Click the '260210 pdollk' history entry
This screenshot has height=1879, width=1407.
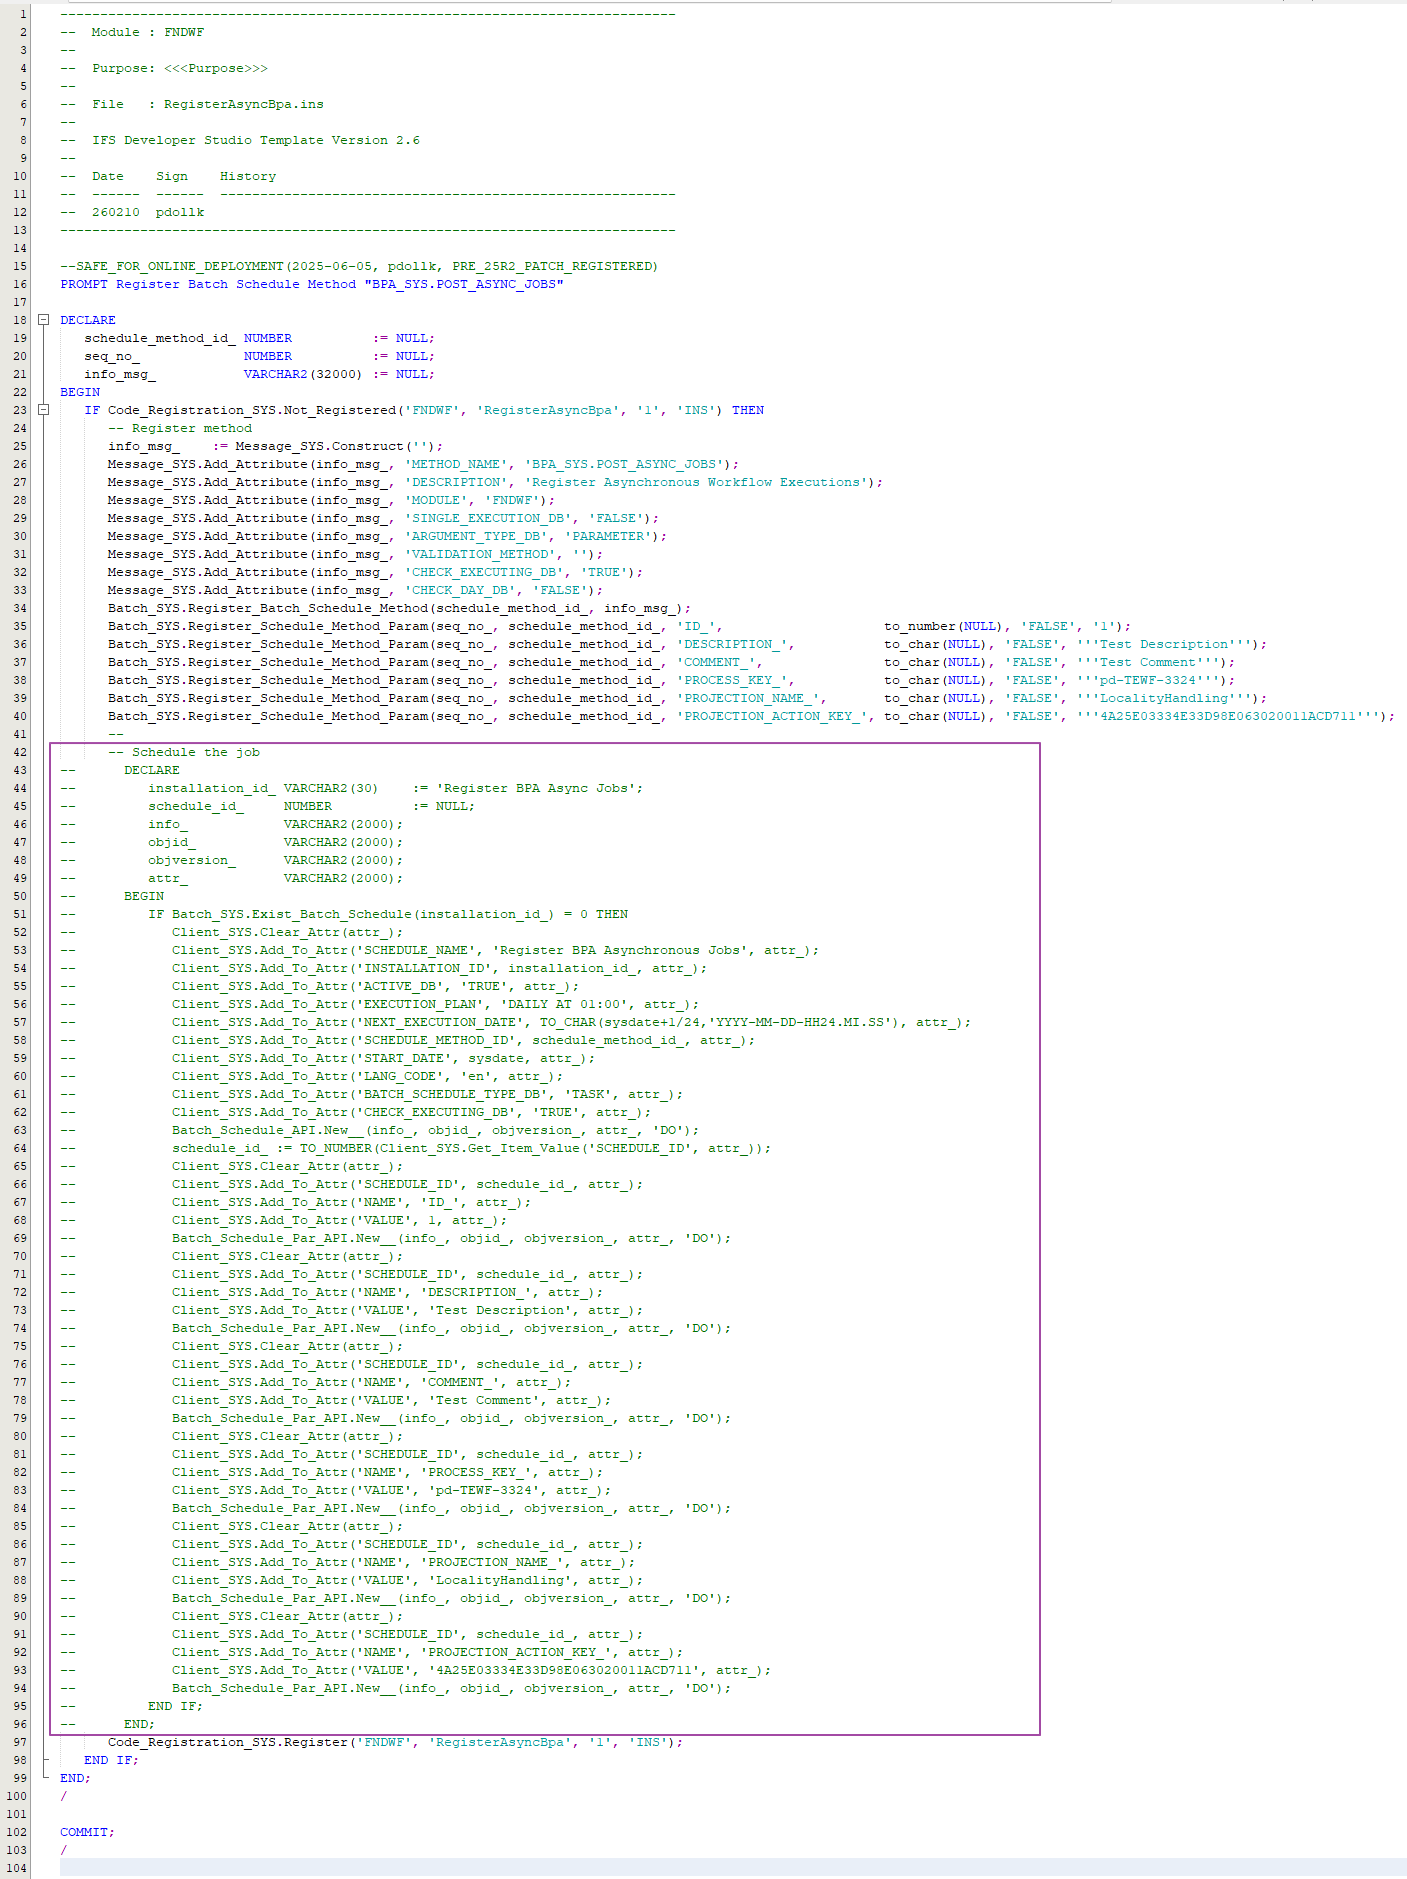(x=148, y=212)
